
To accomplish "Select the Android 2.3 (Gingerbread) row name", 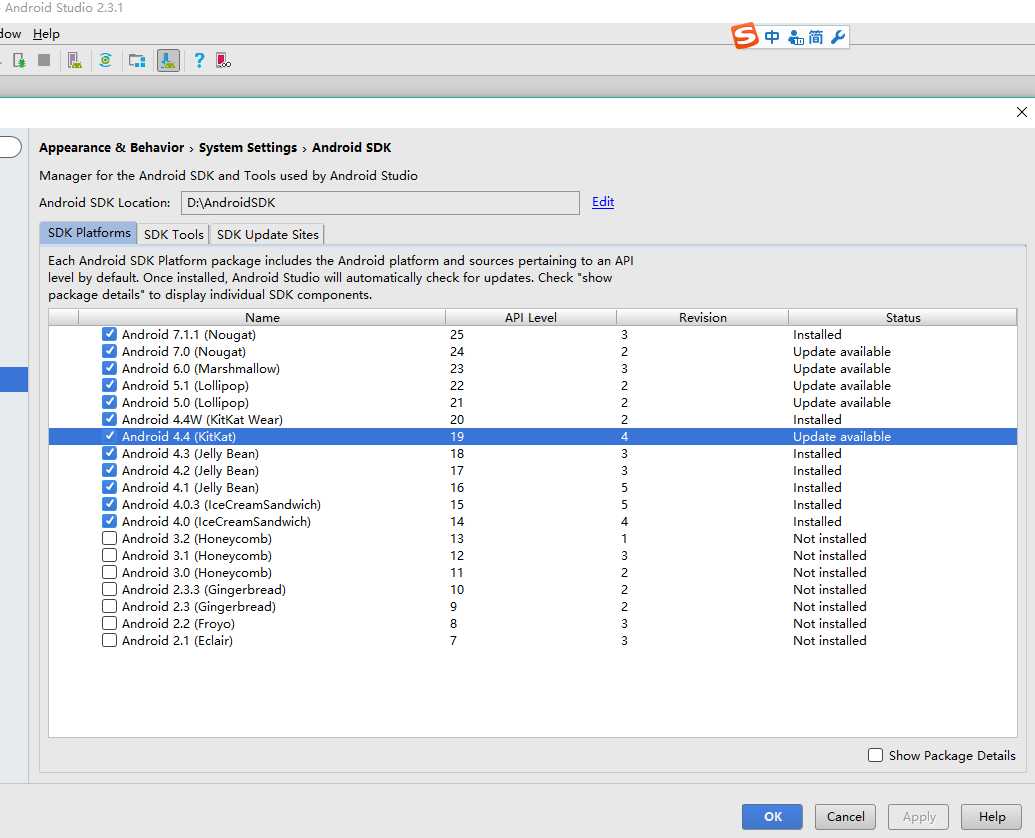I will (x=199, y=606).
